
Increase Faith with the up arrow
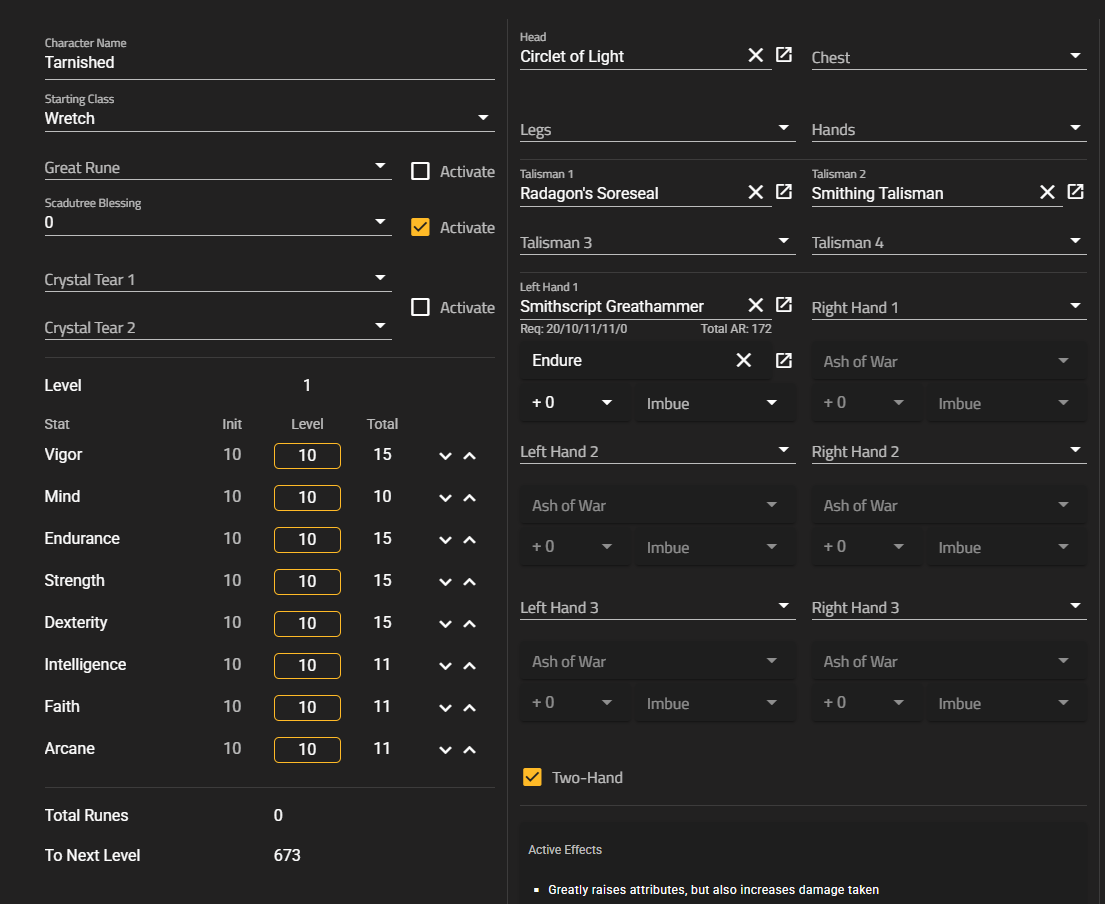(x=469, y=708)
